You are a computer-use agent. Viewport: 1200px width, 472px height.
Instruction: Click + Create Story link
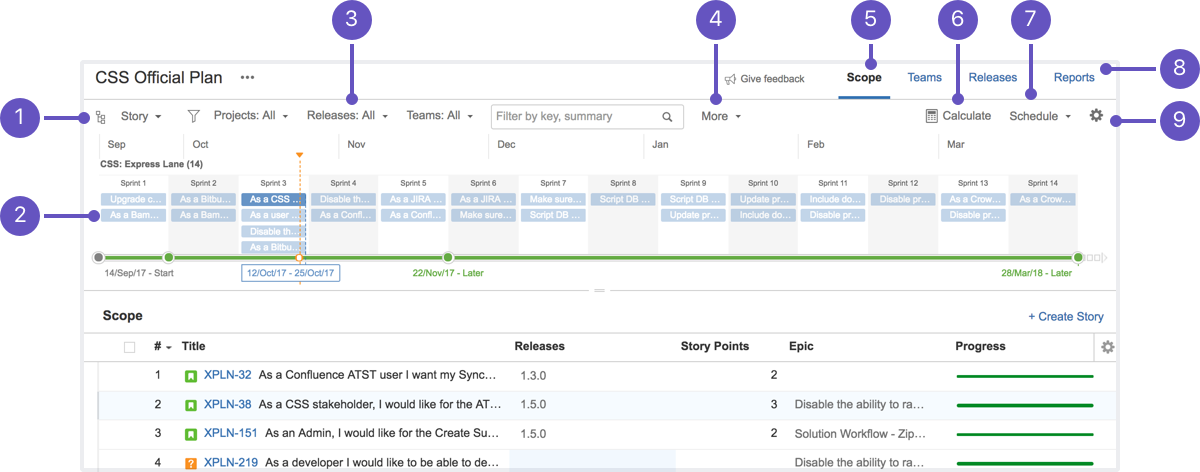[x=1066, y=317]
